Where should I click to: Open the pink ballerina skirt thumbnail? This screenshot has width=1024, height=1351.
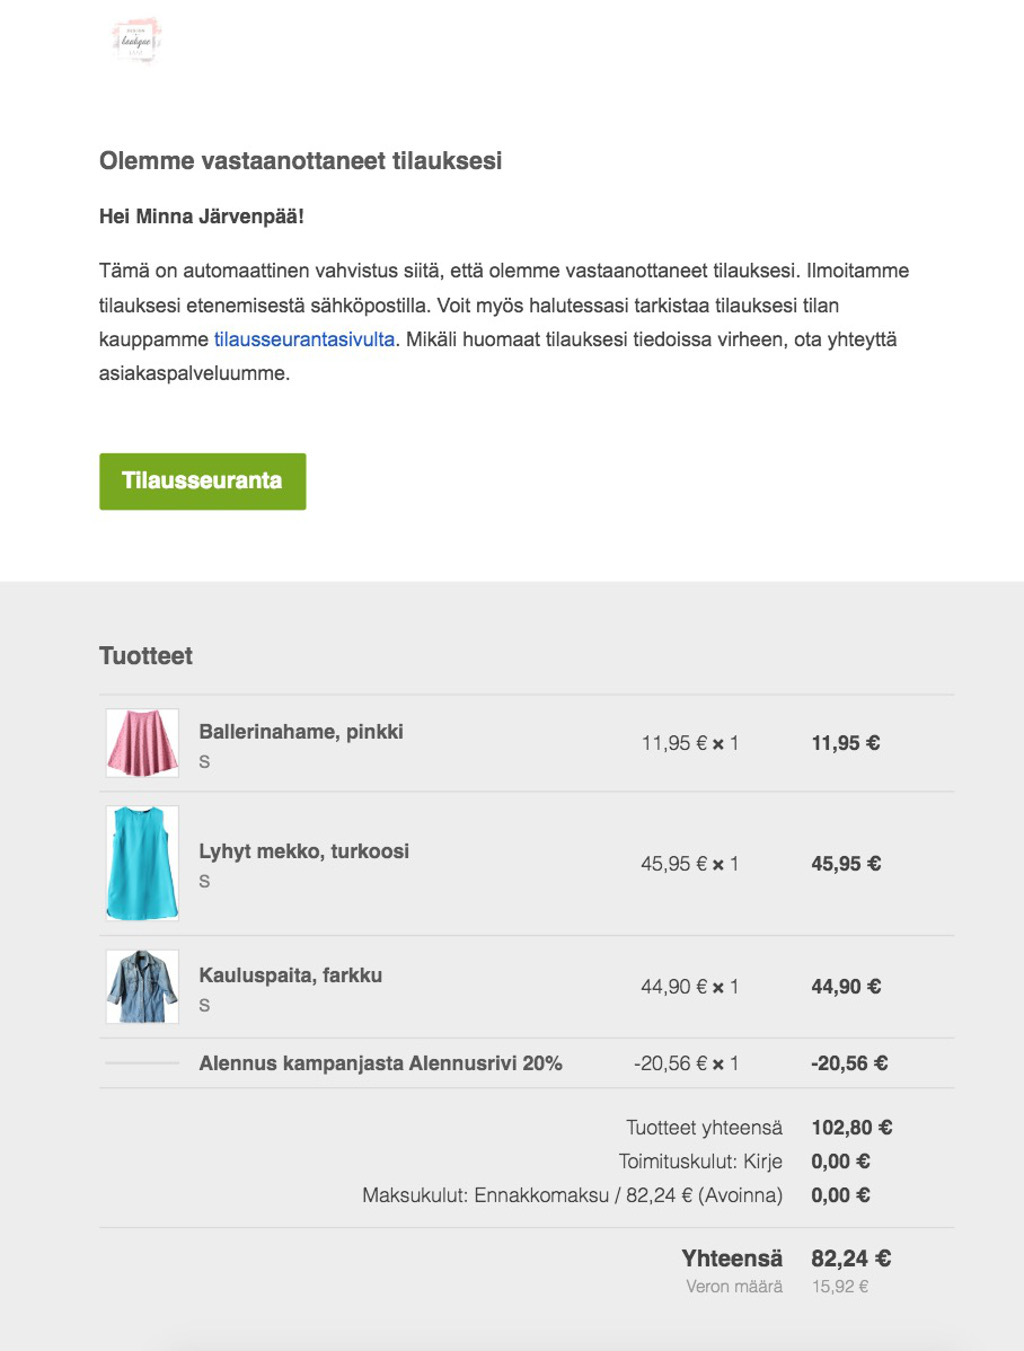pos(142,743)
